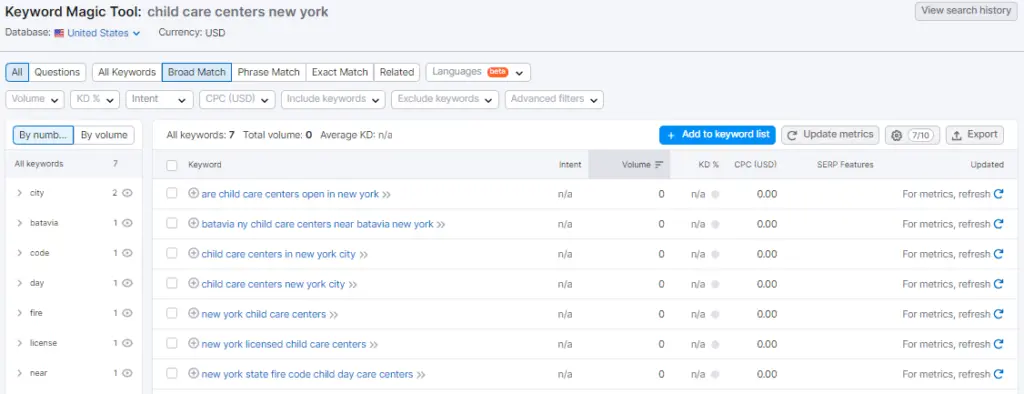The width and height of the screenshot is (1024, 394).
Task: Click plus icon beside fire code keyword
Action: pyautogui.click(x=193, y=374)
